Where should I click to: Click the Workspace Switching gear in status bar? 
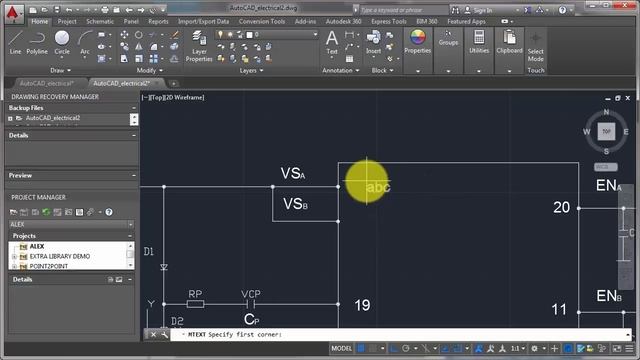coord(534,349)
